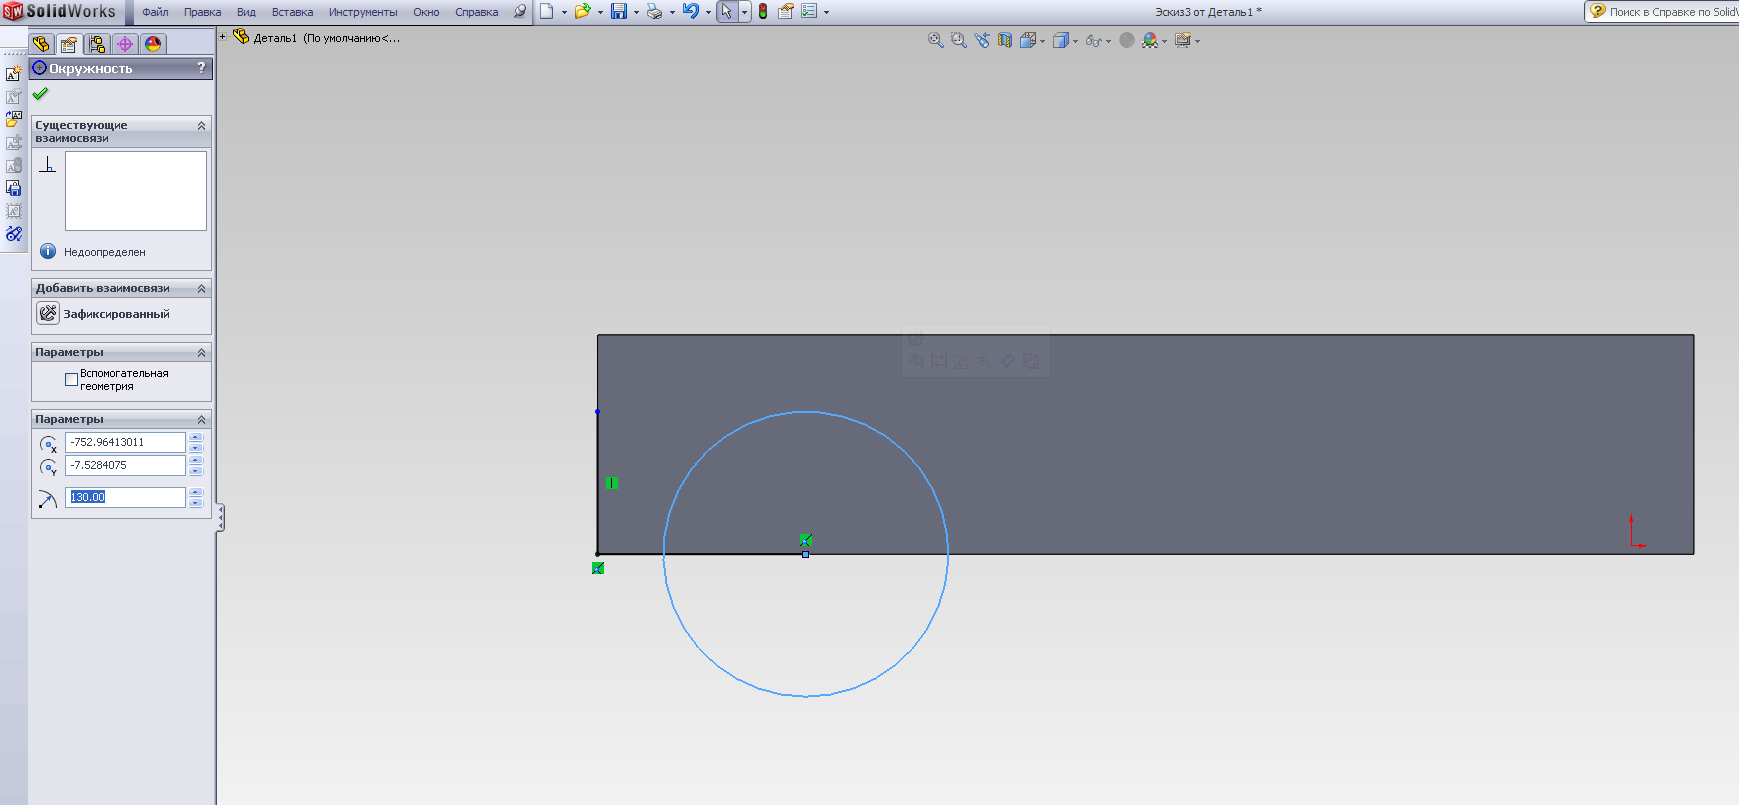The image size is (1739, 805).
Task: Decrease the Y coordinate with down spinner
Action: (196, 470)
